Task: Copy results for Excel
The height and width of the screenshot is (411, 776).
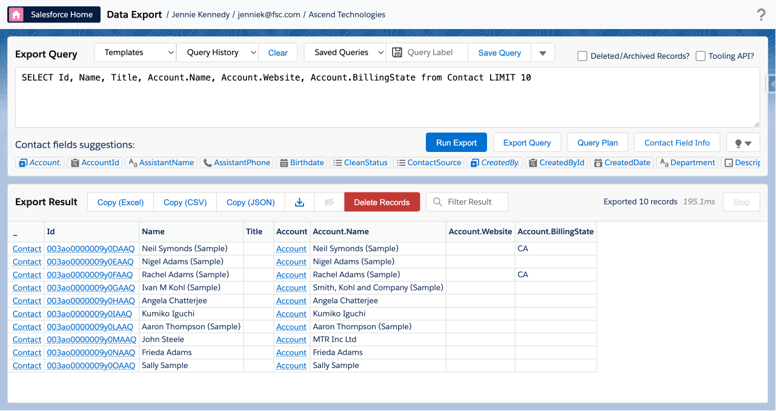Action: [x=120, y=202]
